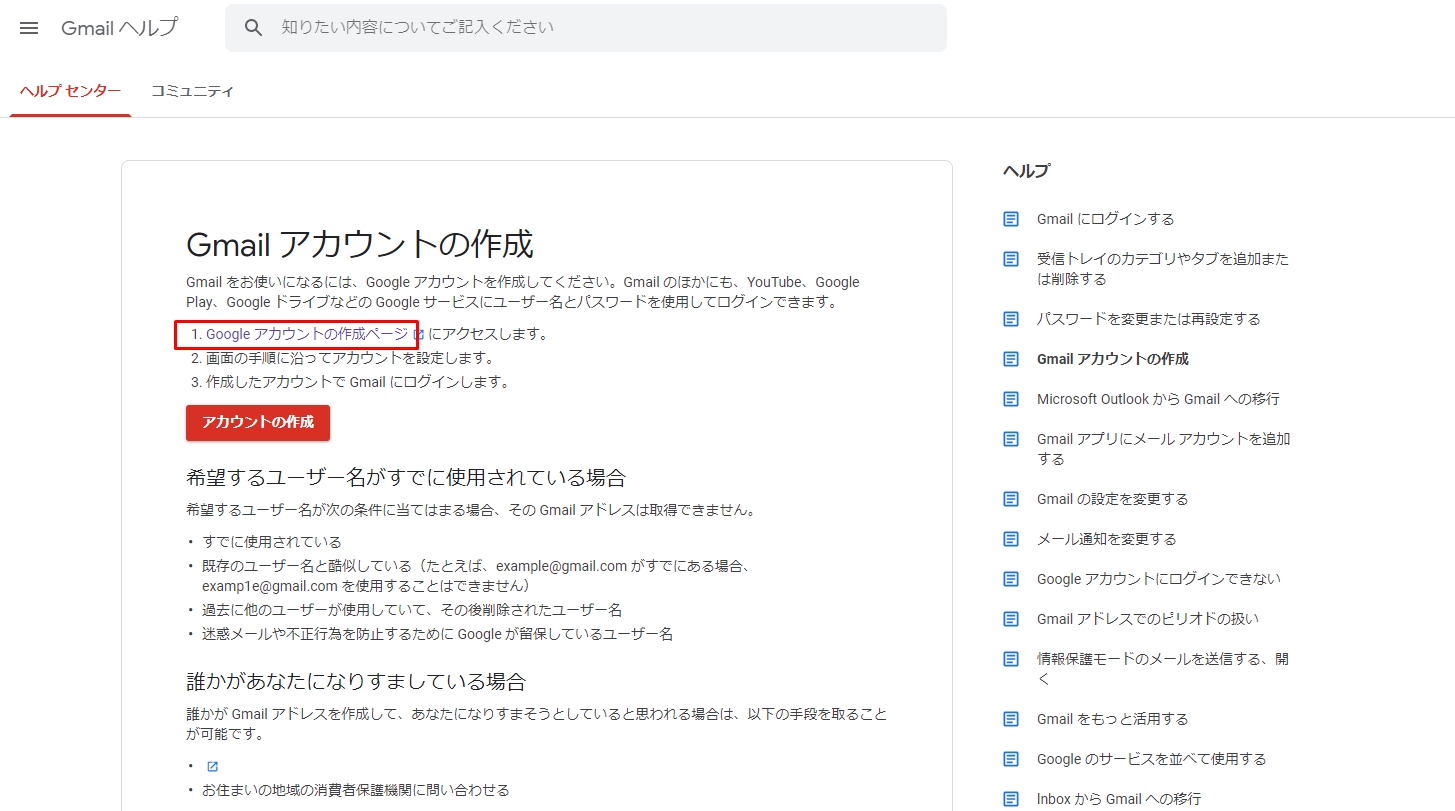Click step text 作成したアカウントで Gmail にログインします
Screen dimensions: 1455x811
[358, 382]
